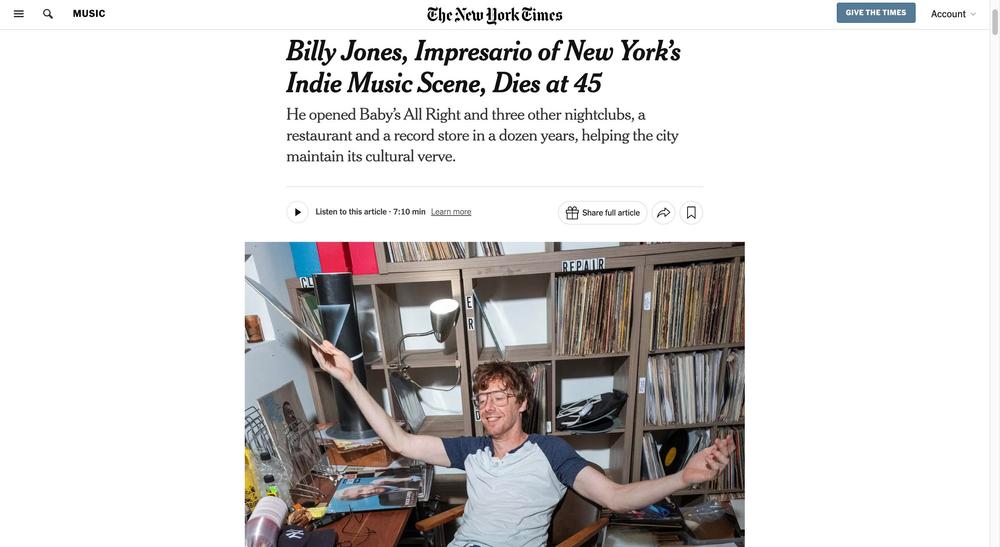Open the Learn more link

pyautogui.click(x=451, y=212)
